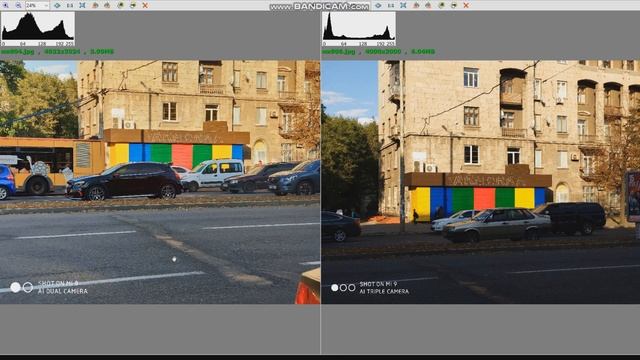Image resolution: width=640 pixels, height=360 pixels.
Task: Set the left image to 1:1 size
Action: pos(70,5)
